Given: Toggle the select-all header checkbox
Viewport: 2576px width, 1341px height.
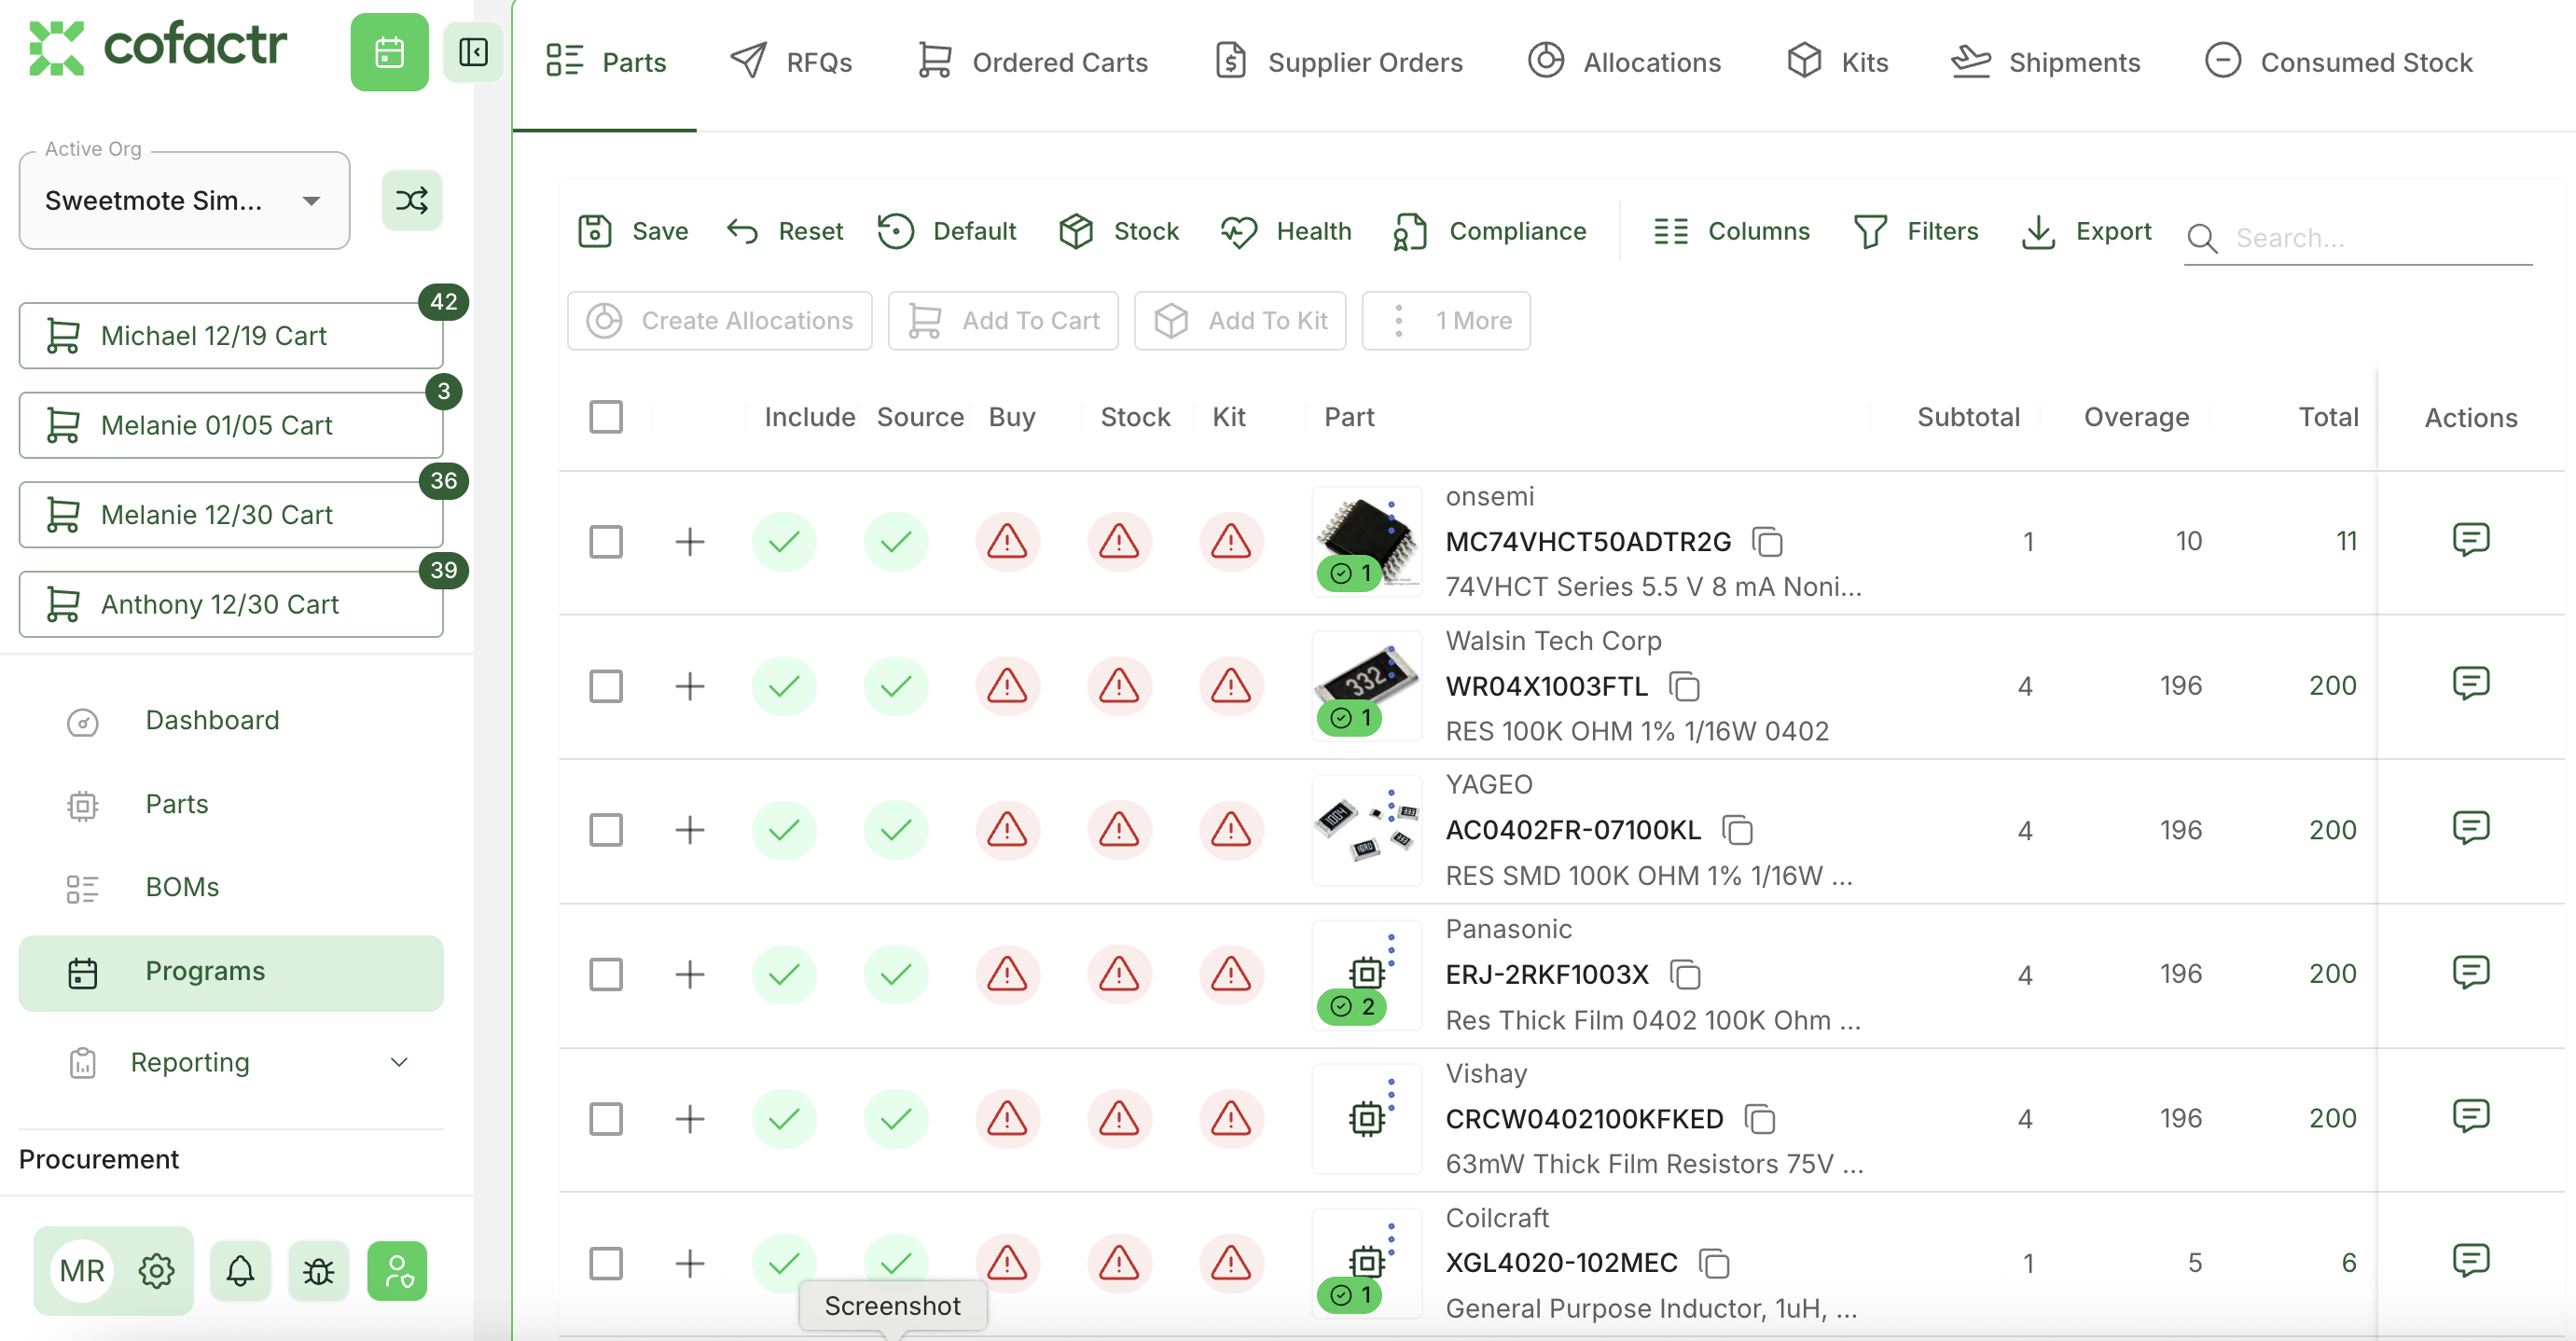Looking at the screenshot, I should click(606, 417).
